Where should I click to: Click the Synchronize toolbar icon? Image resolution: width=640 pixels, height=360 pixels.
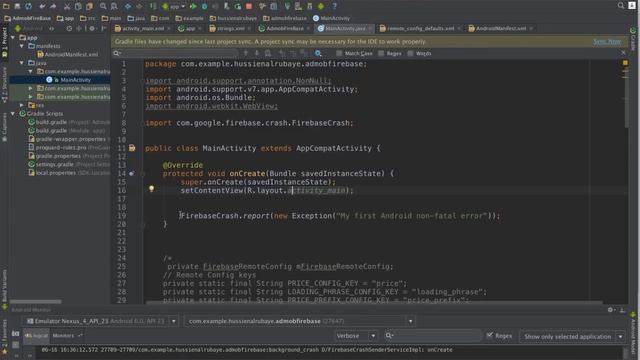28,6
